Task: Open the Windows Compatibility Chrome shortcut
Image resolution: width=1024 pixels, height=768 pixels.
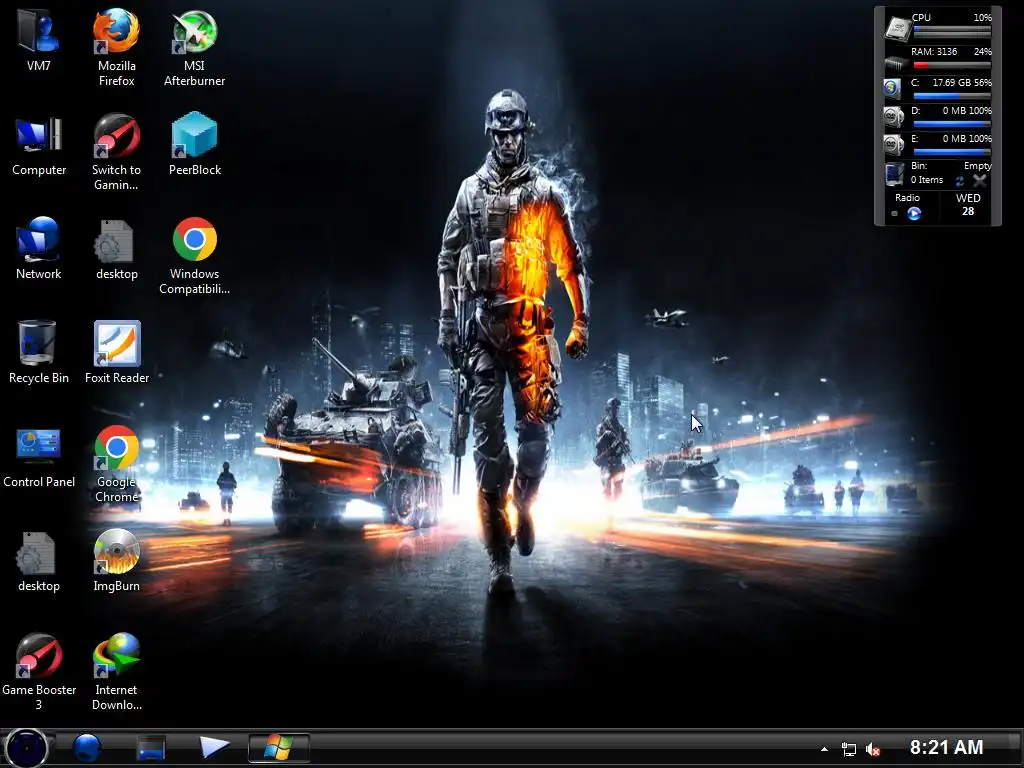Action: click(x=194, y=256)
